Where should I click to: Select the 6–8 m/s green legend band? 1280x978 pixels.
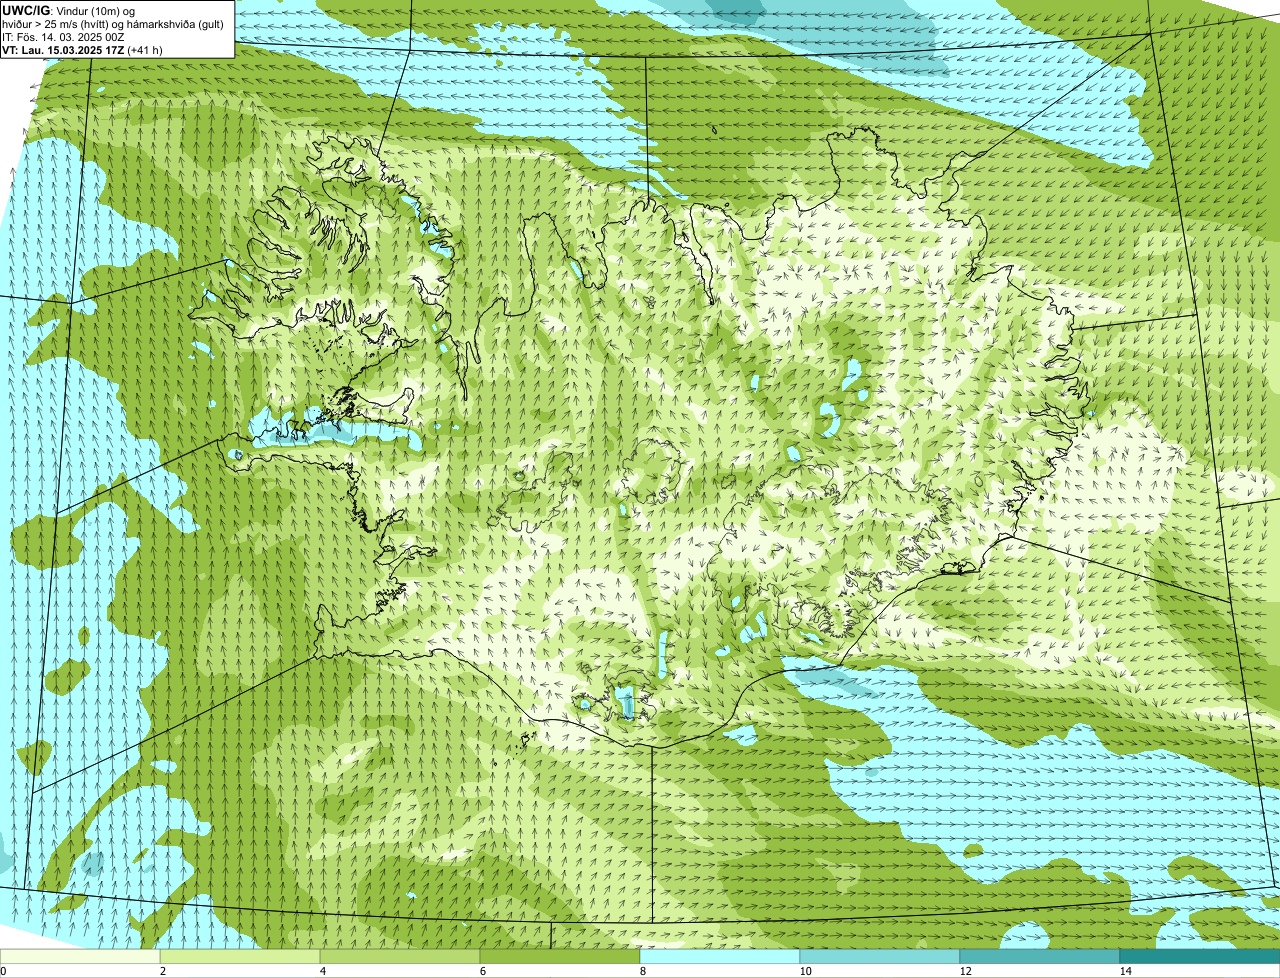pos(560,956)
